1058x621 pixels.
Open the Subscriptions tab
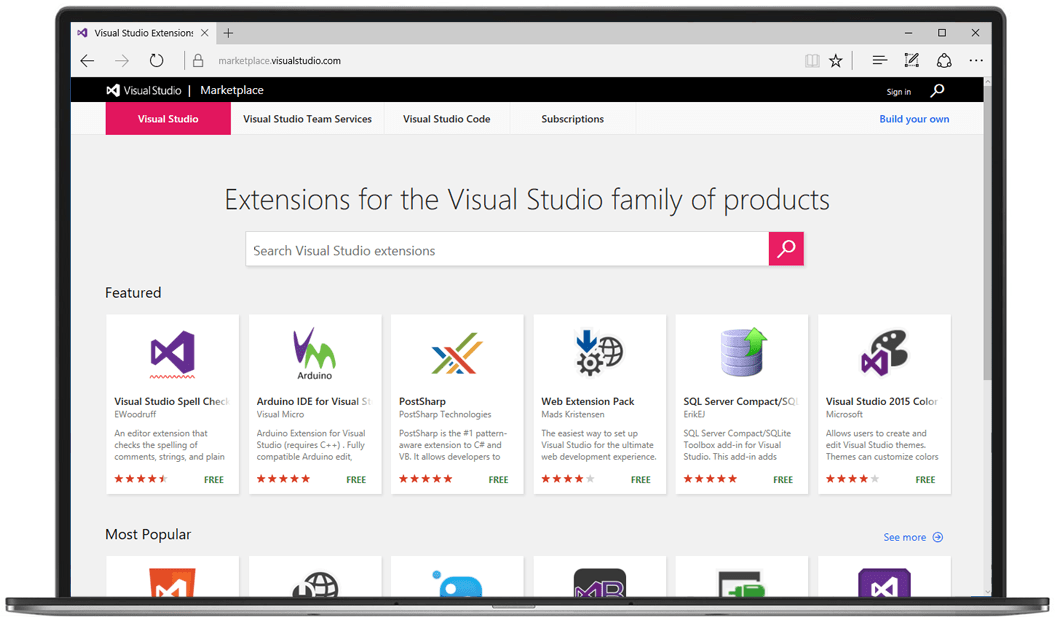pos(572,118)
